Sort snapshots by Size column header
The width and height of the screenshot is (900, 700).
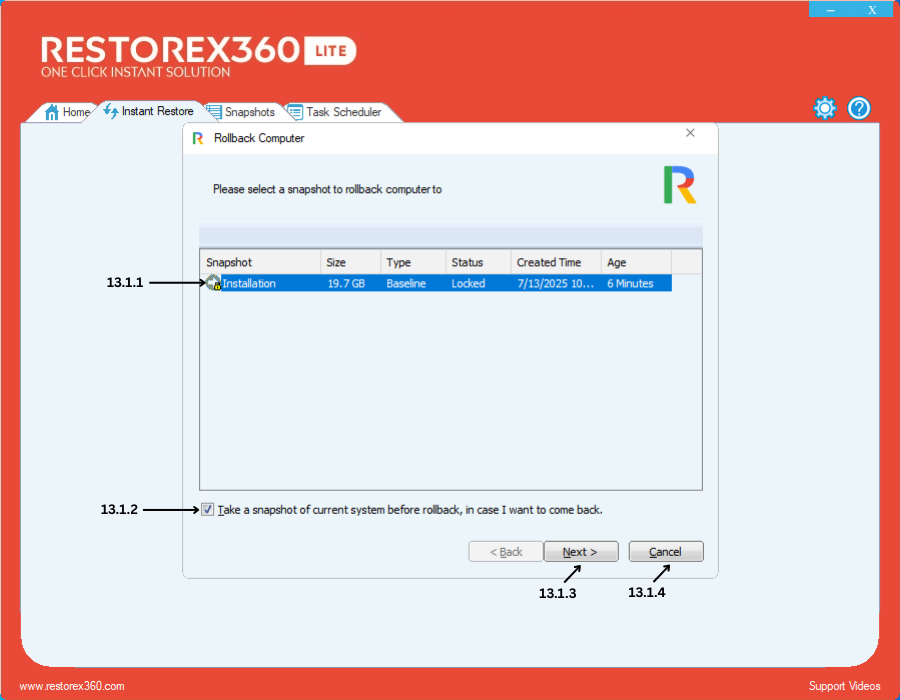350,262
